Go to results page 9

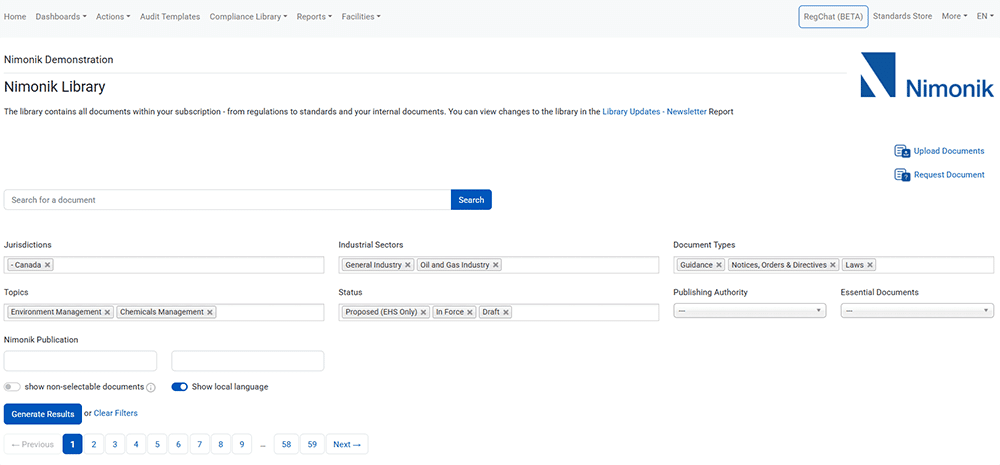[x=242, y=445]
